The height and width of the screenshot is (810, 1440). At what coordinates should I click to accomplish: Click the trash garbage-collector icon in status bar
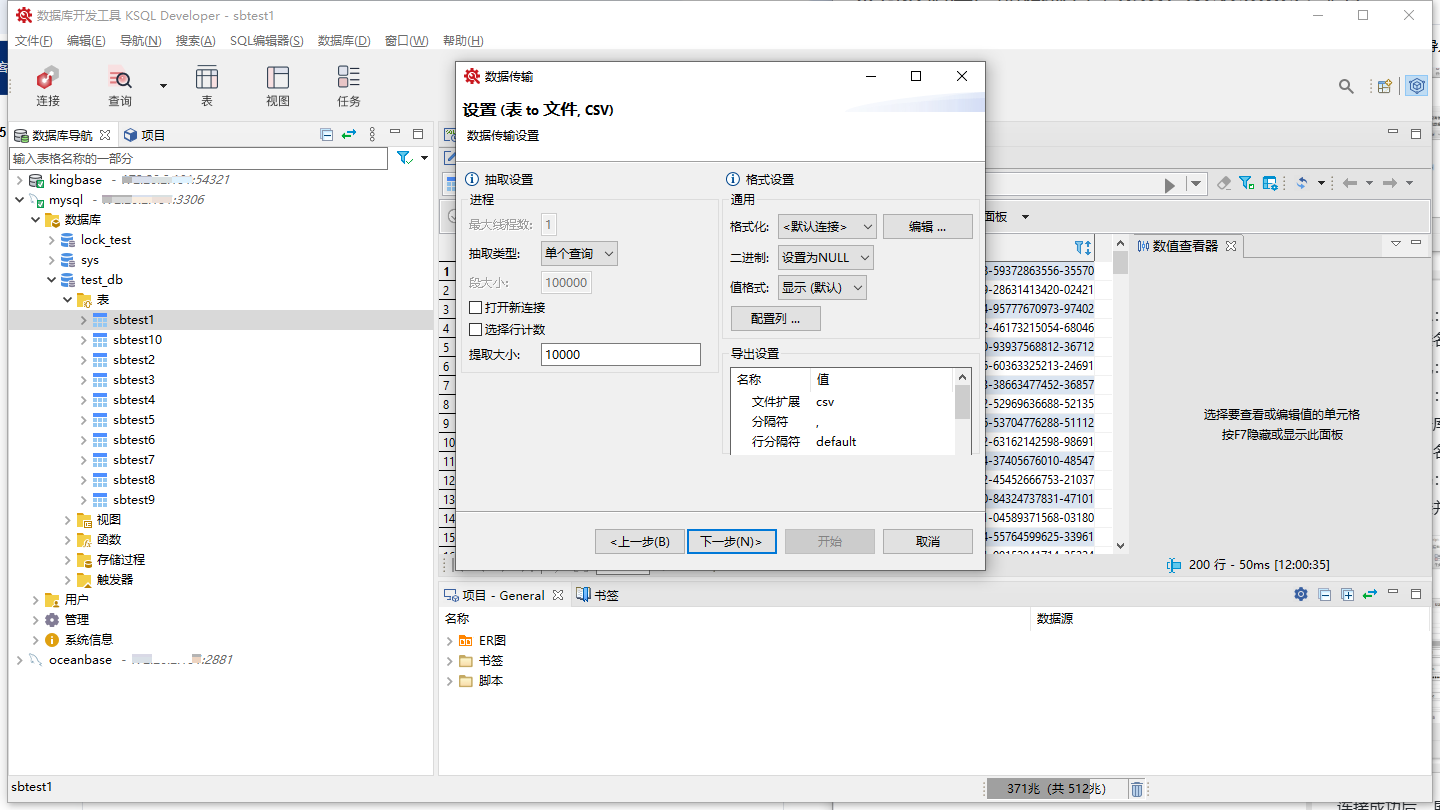[1137, 789]
